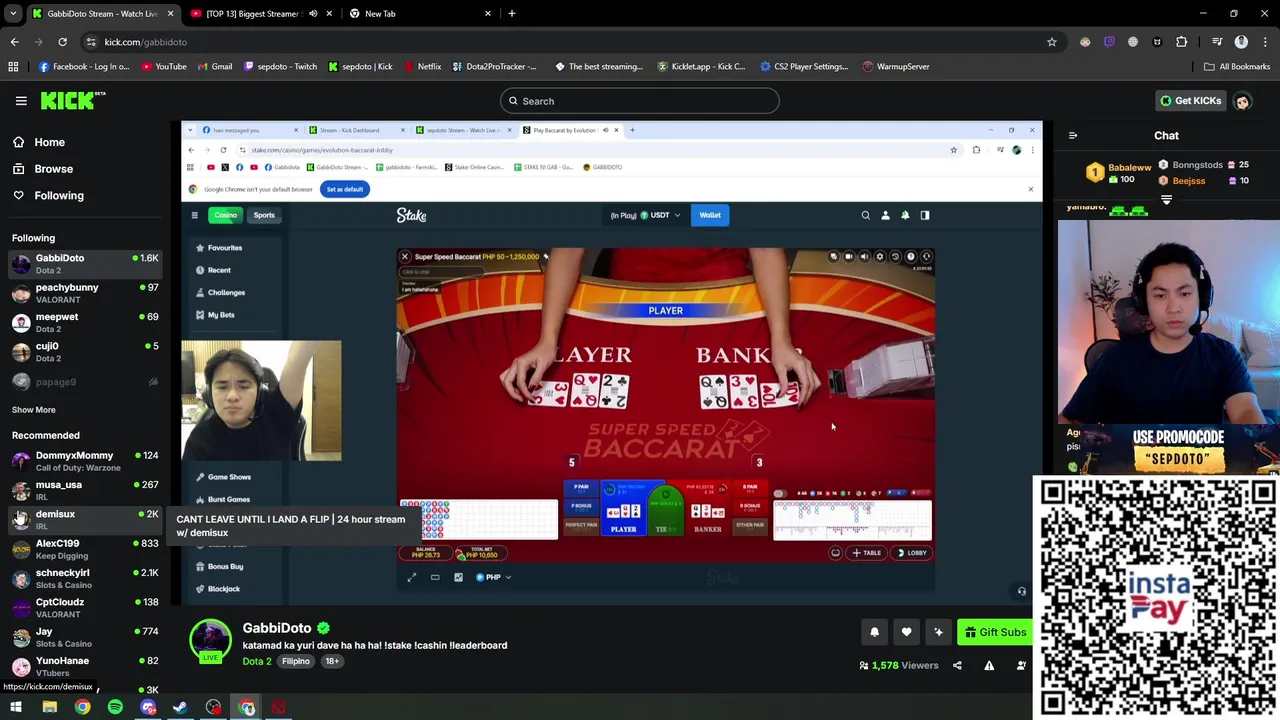Click the Twitch extension icon in Chrome toolbar

click(x=1109, y=42)
